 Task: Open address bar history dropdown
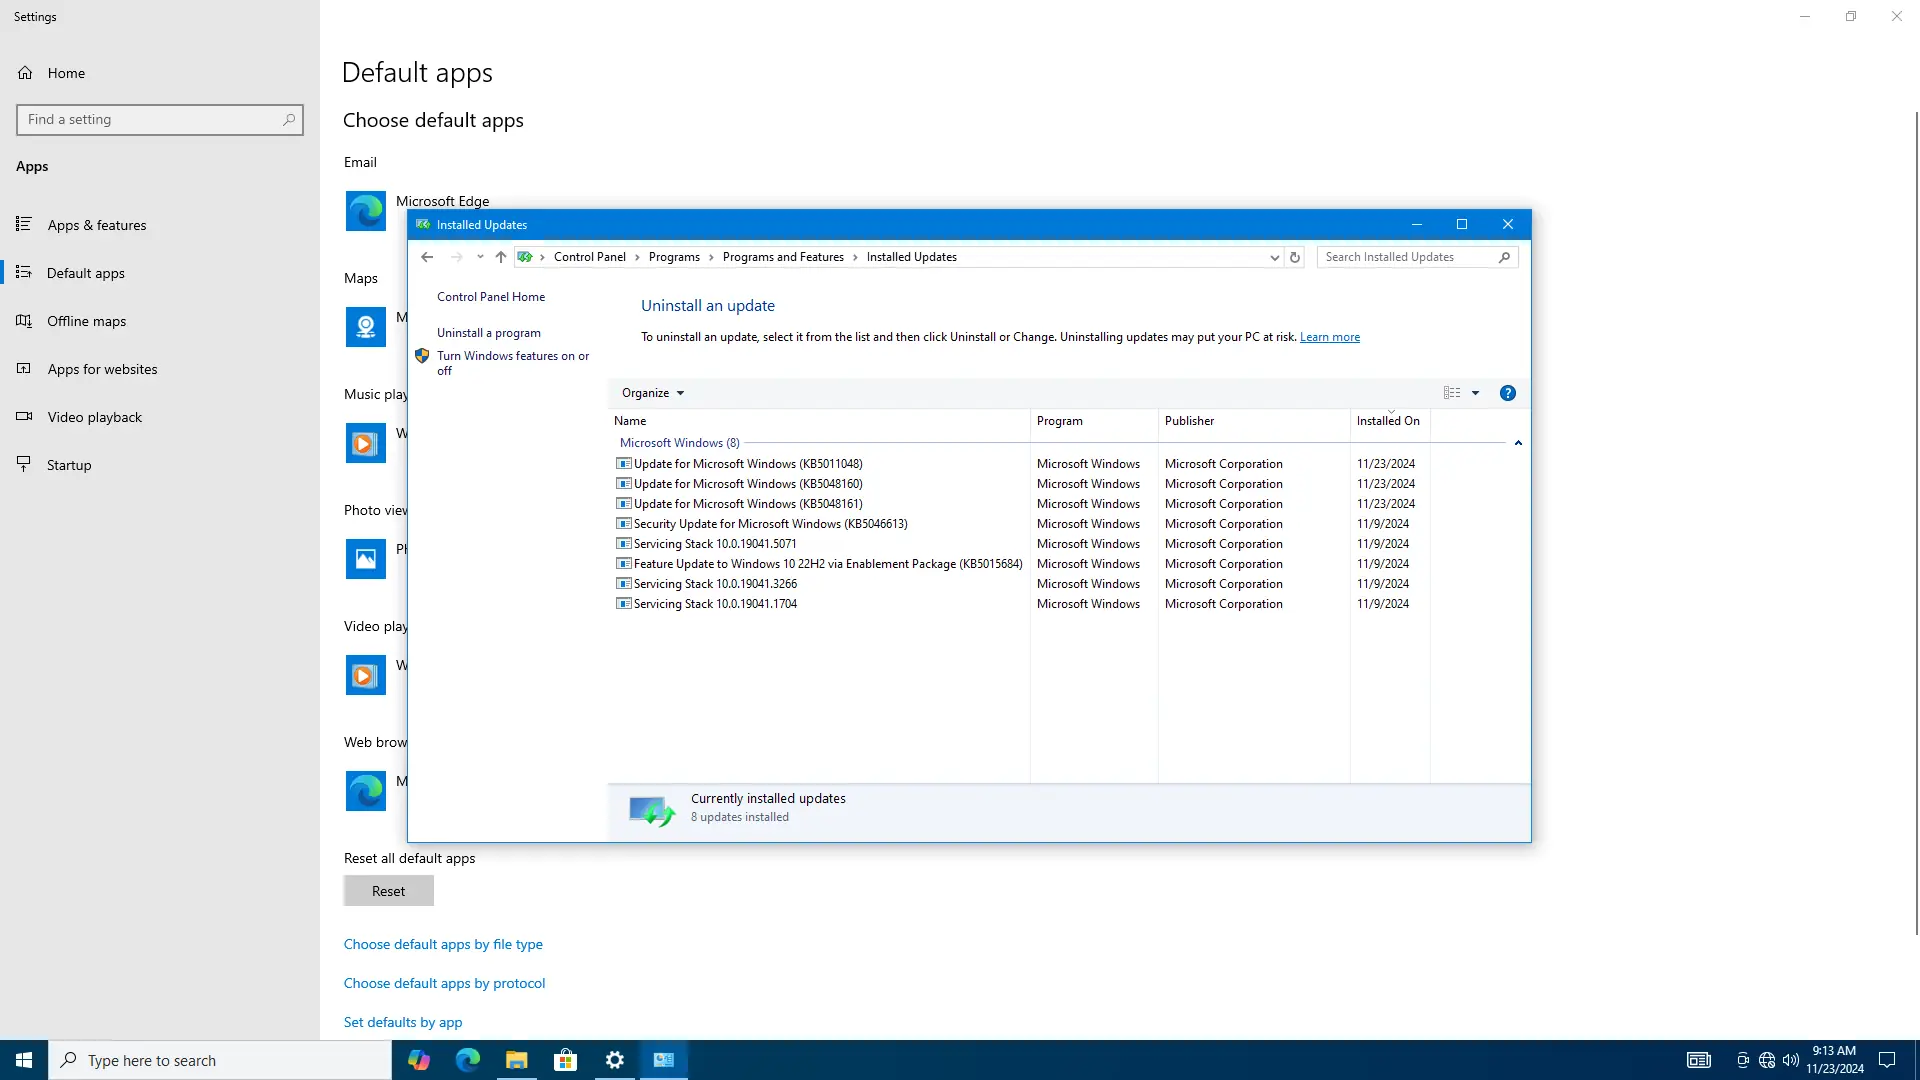[x=1274, y=257]
